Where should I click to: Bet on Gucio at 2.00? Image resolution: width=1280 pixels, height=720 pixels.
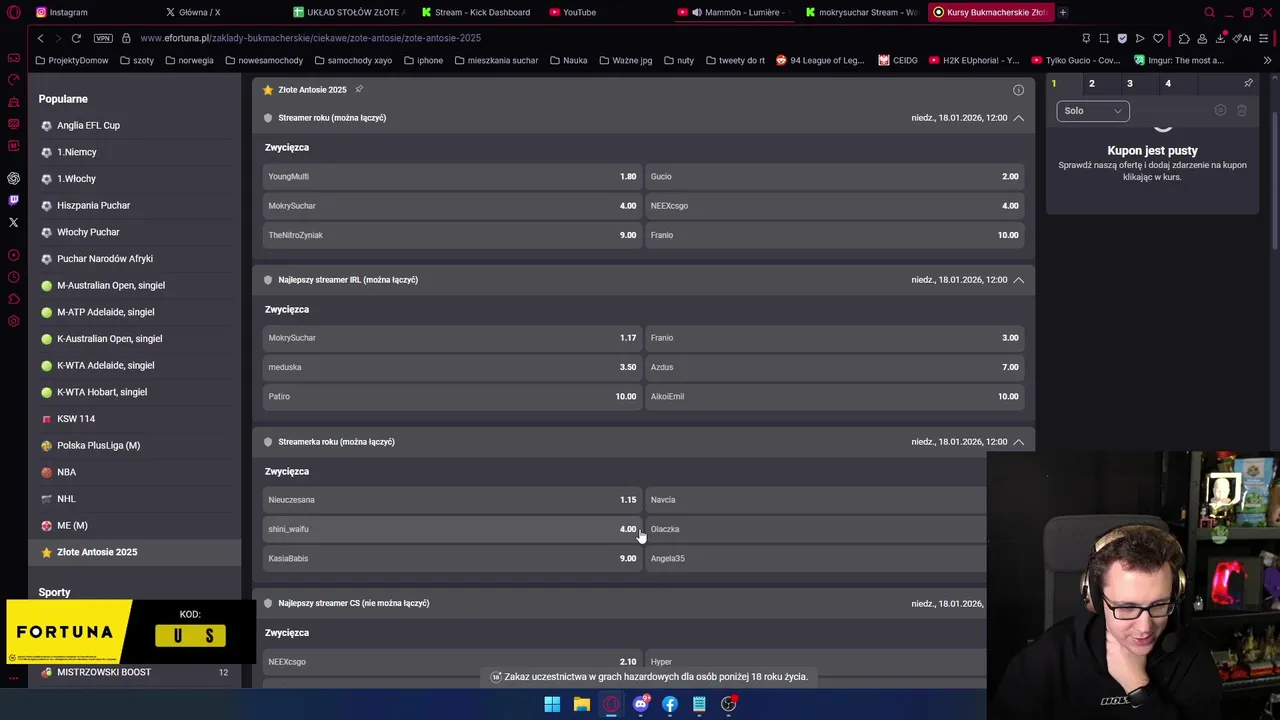pyautogui.click(x=834, y=176)
